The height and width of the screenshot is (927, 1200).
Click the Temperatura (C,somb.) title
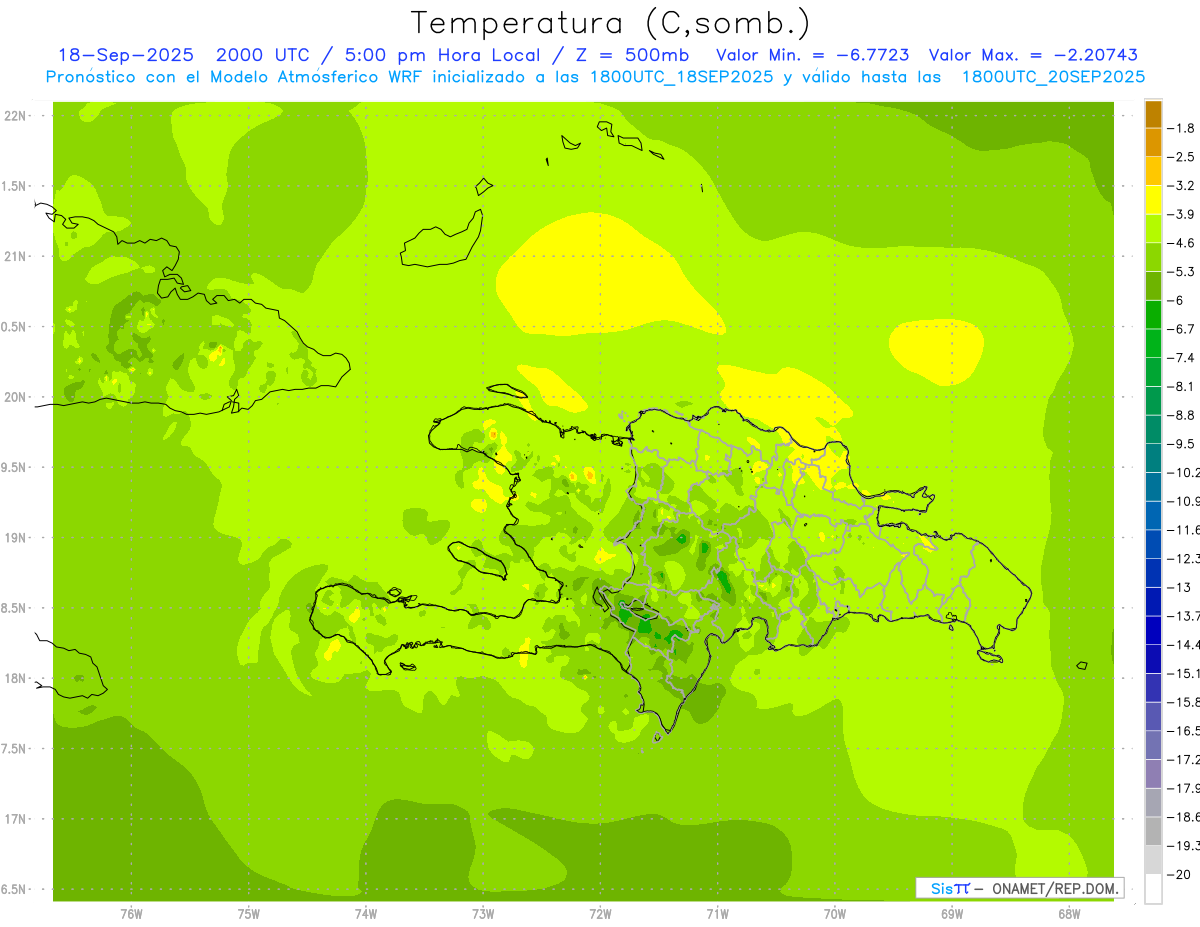point(611,22)
